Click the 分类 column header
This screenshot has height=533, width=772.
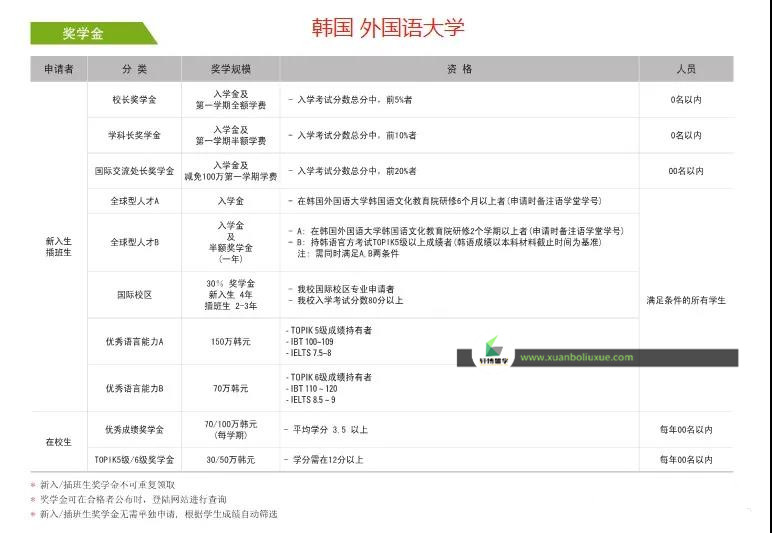coord(134,69)
